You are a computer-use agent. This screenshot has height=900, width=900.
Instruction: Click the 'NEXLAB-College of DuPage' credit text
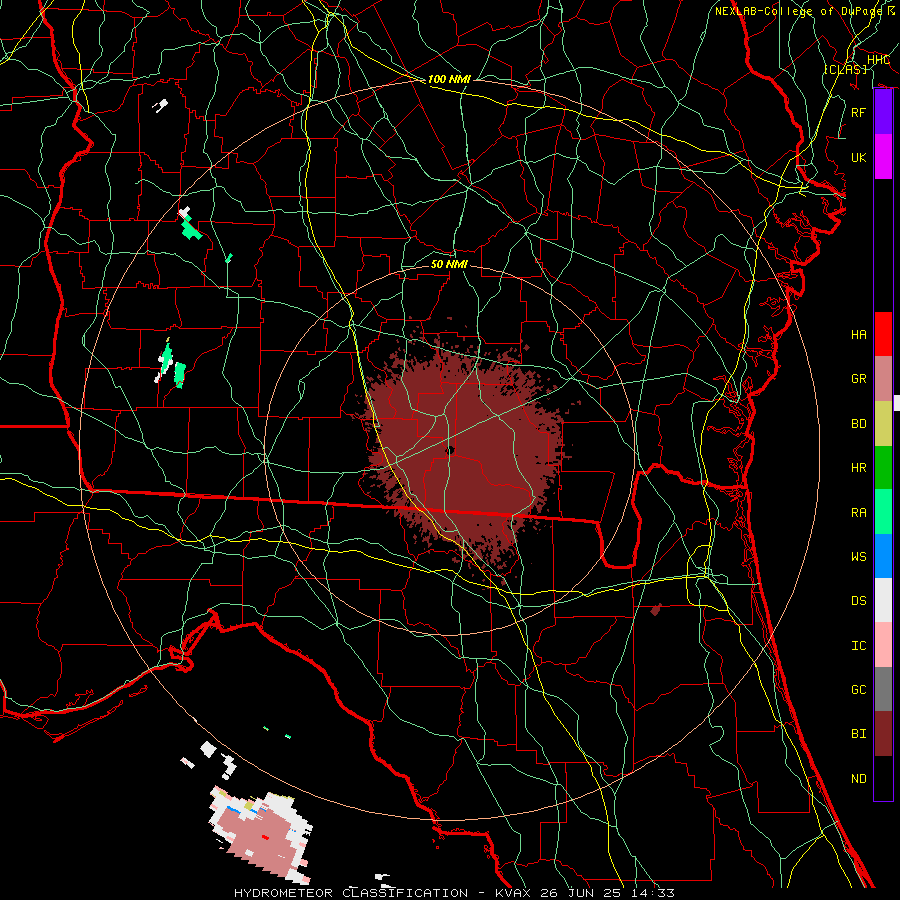pos(798,11)
